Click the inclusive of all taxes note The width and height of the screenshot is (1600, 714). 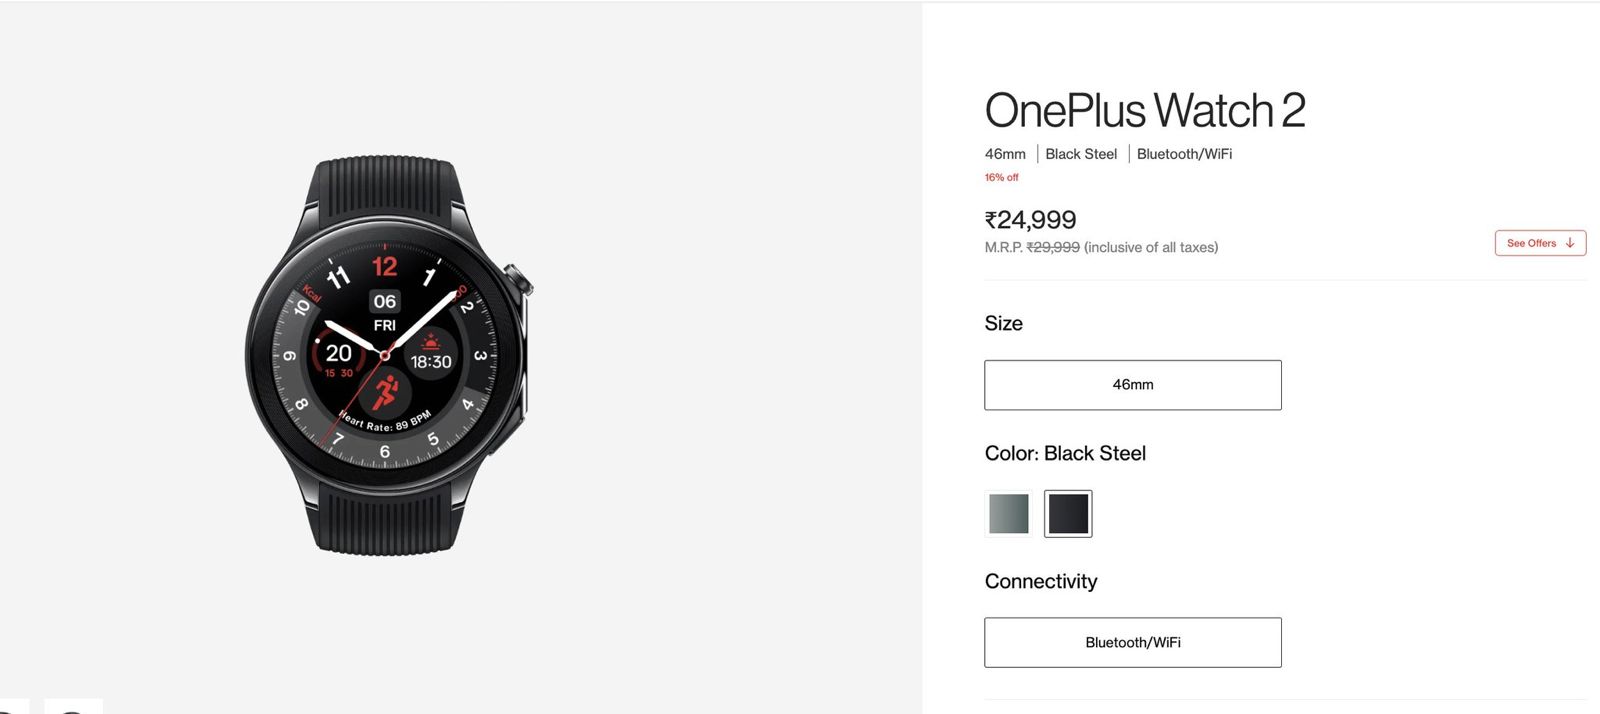[1151, 247]
